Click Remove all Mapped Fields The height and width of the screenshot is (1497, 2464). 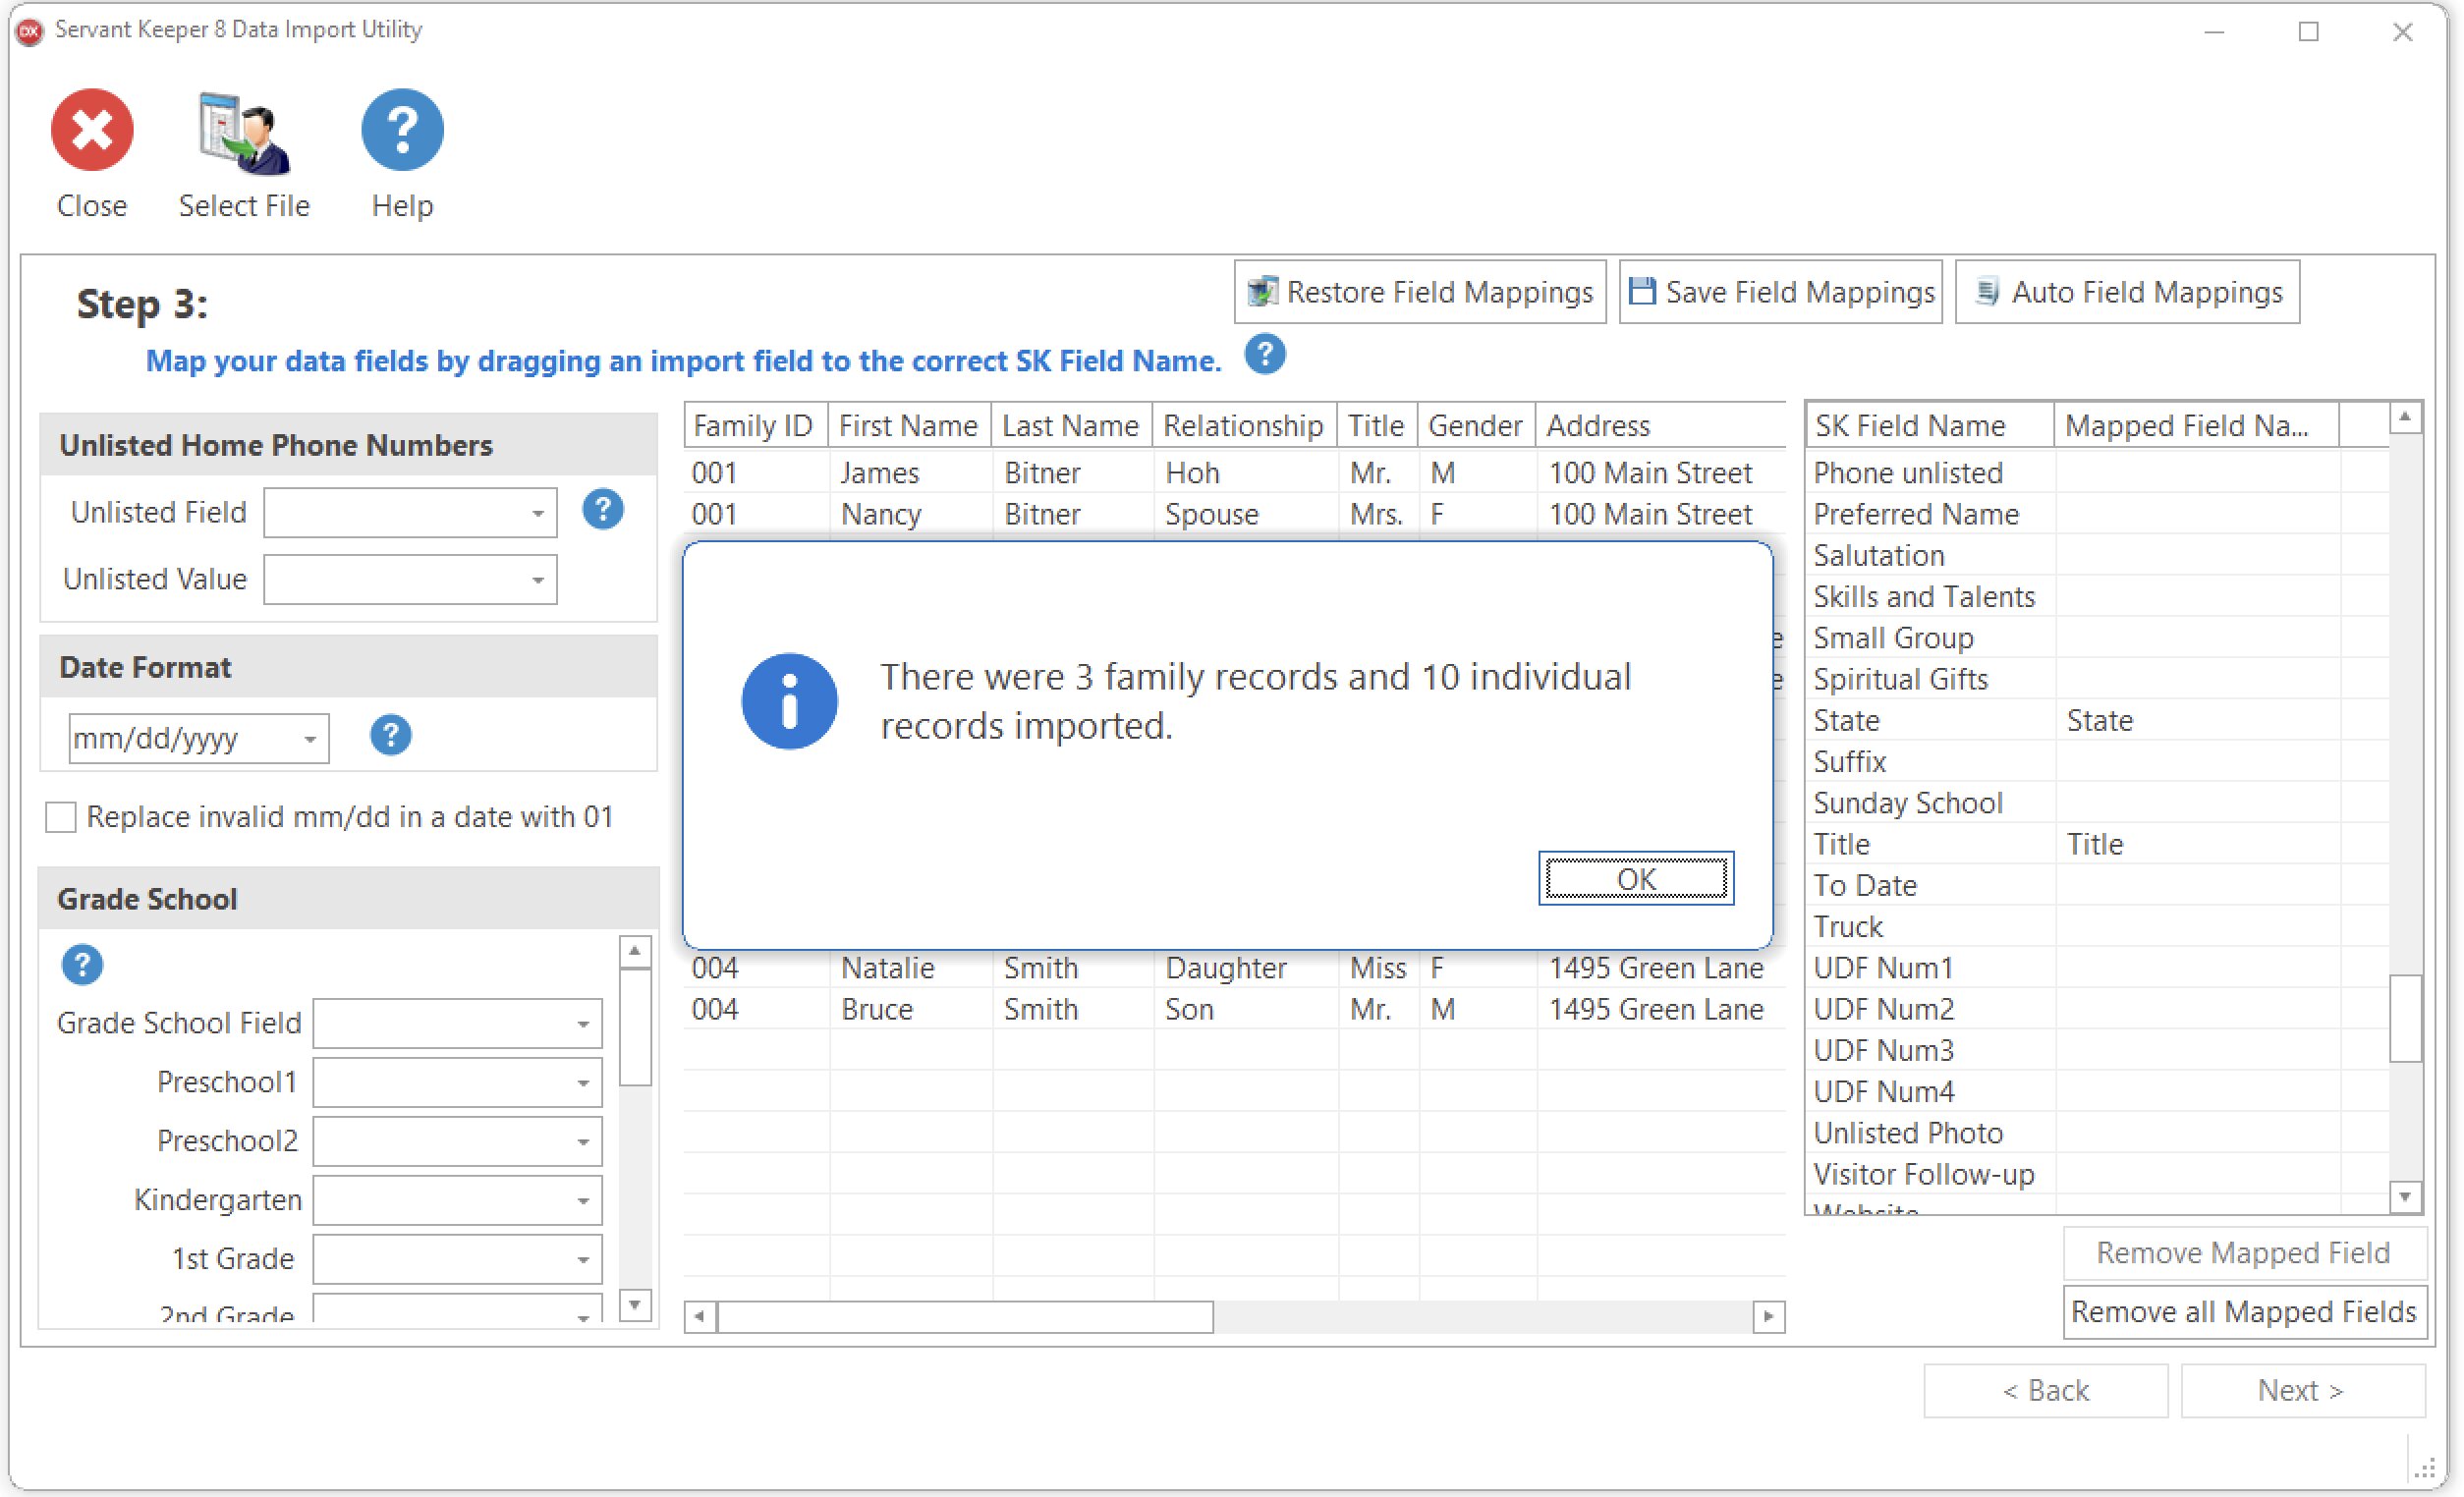[2243, 1311]
